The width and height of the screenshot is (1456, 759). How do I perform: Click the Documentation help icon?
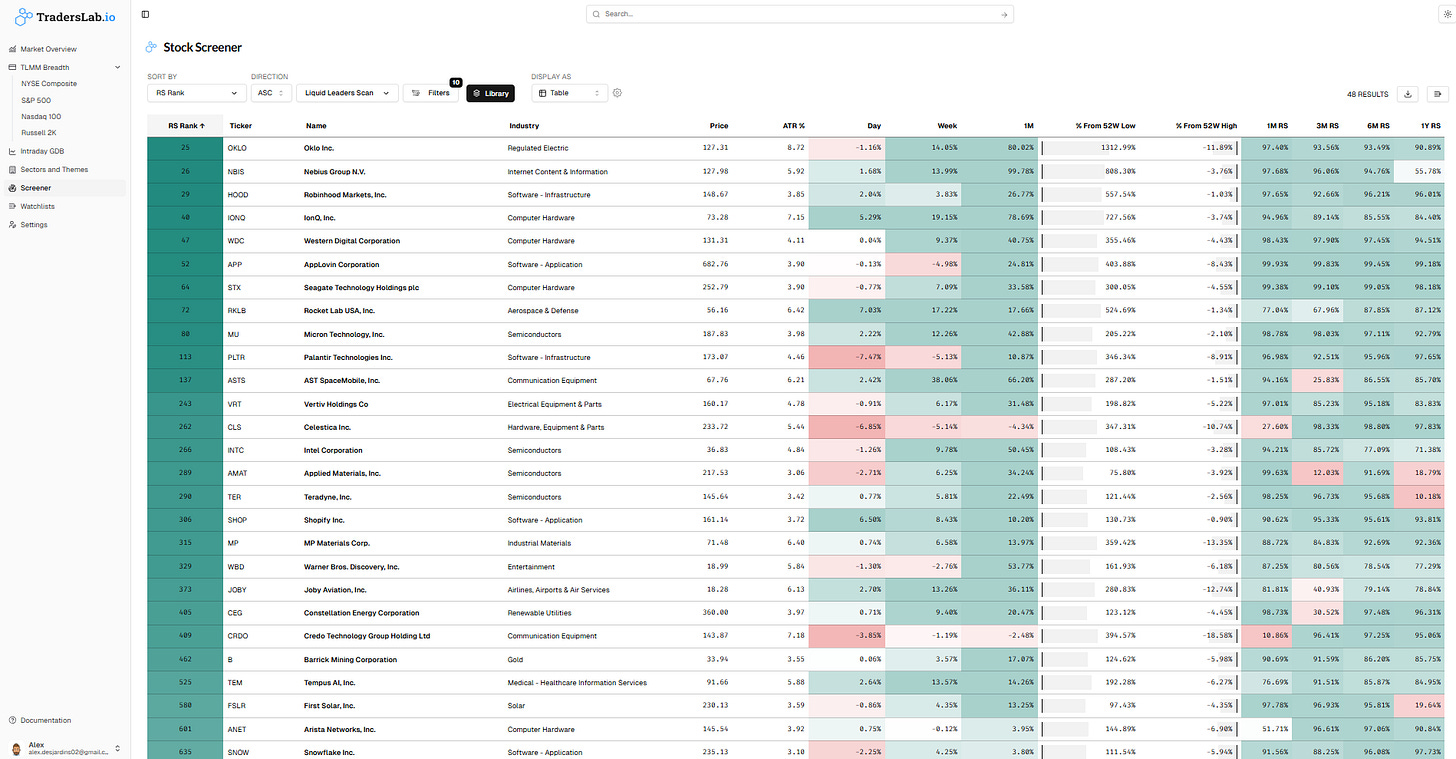12,720
